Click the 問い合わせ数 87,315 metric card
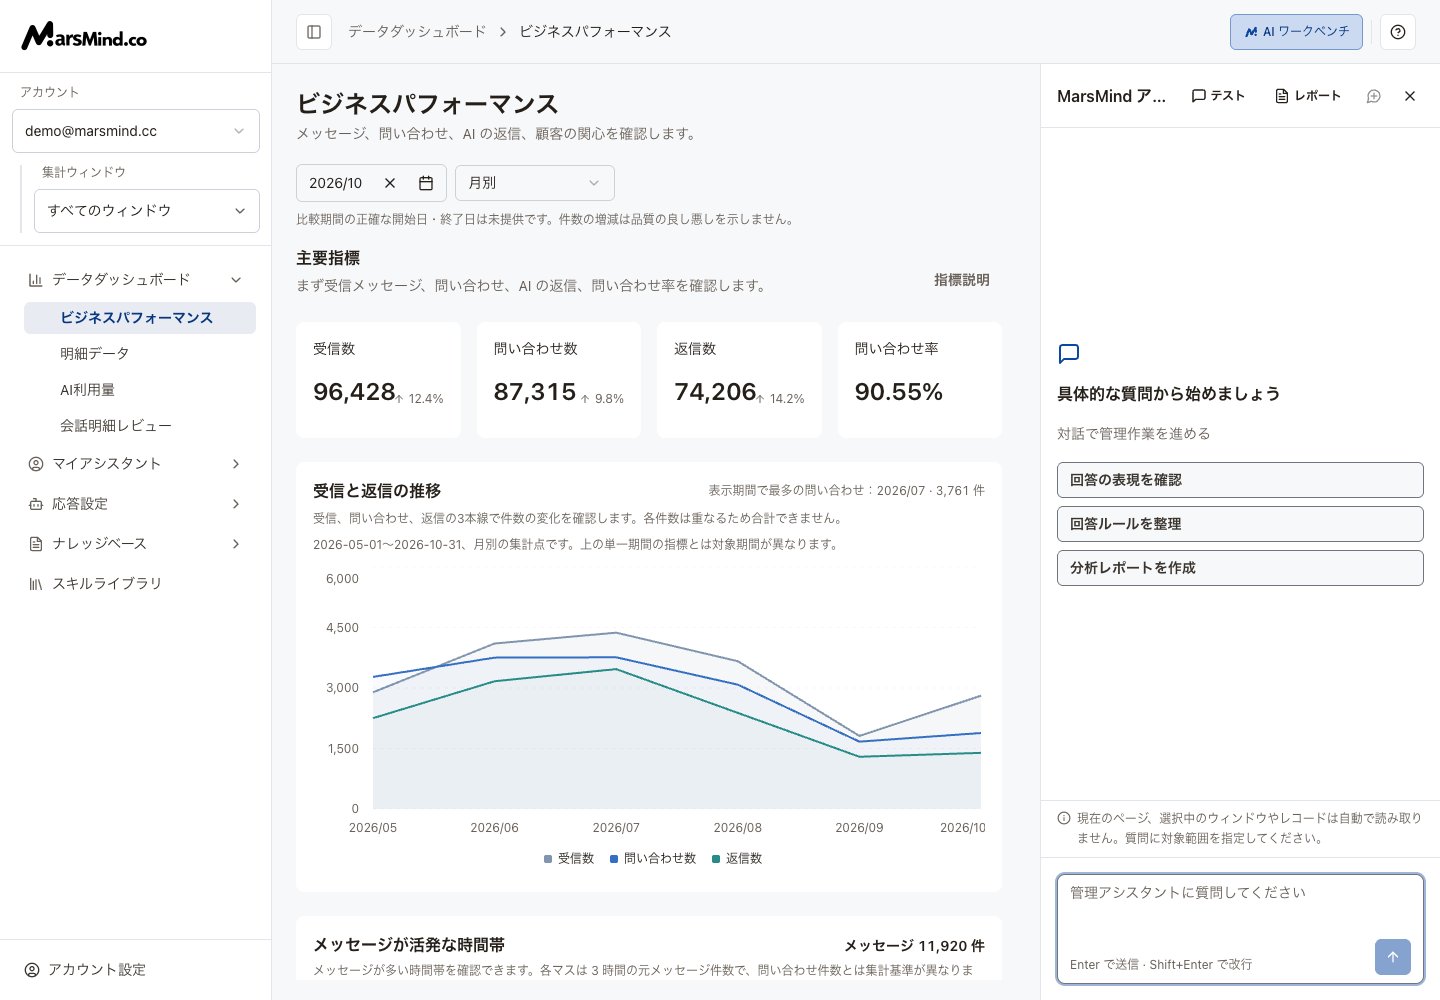The width and height of the screenshot is (1440, 1000). [x=559, y=380]
